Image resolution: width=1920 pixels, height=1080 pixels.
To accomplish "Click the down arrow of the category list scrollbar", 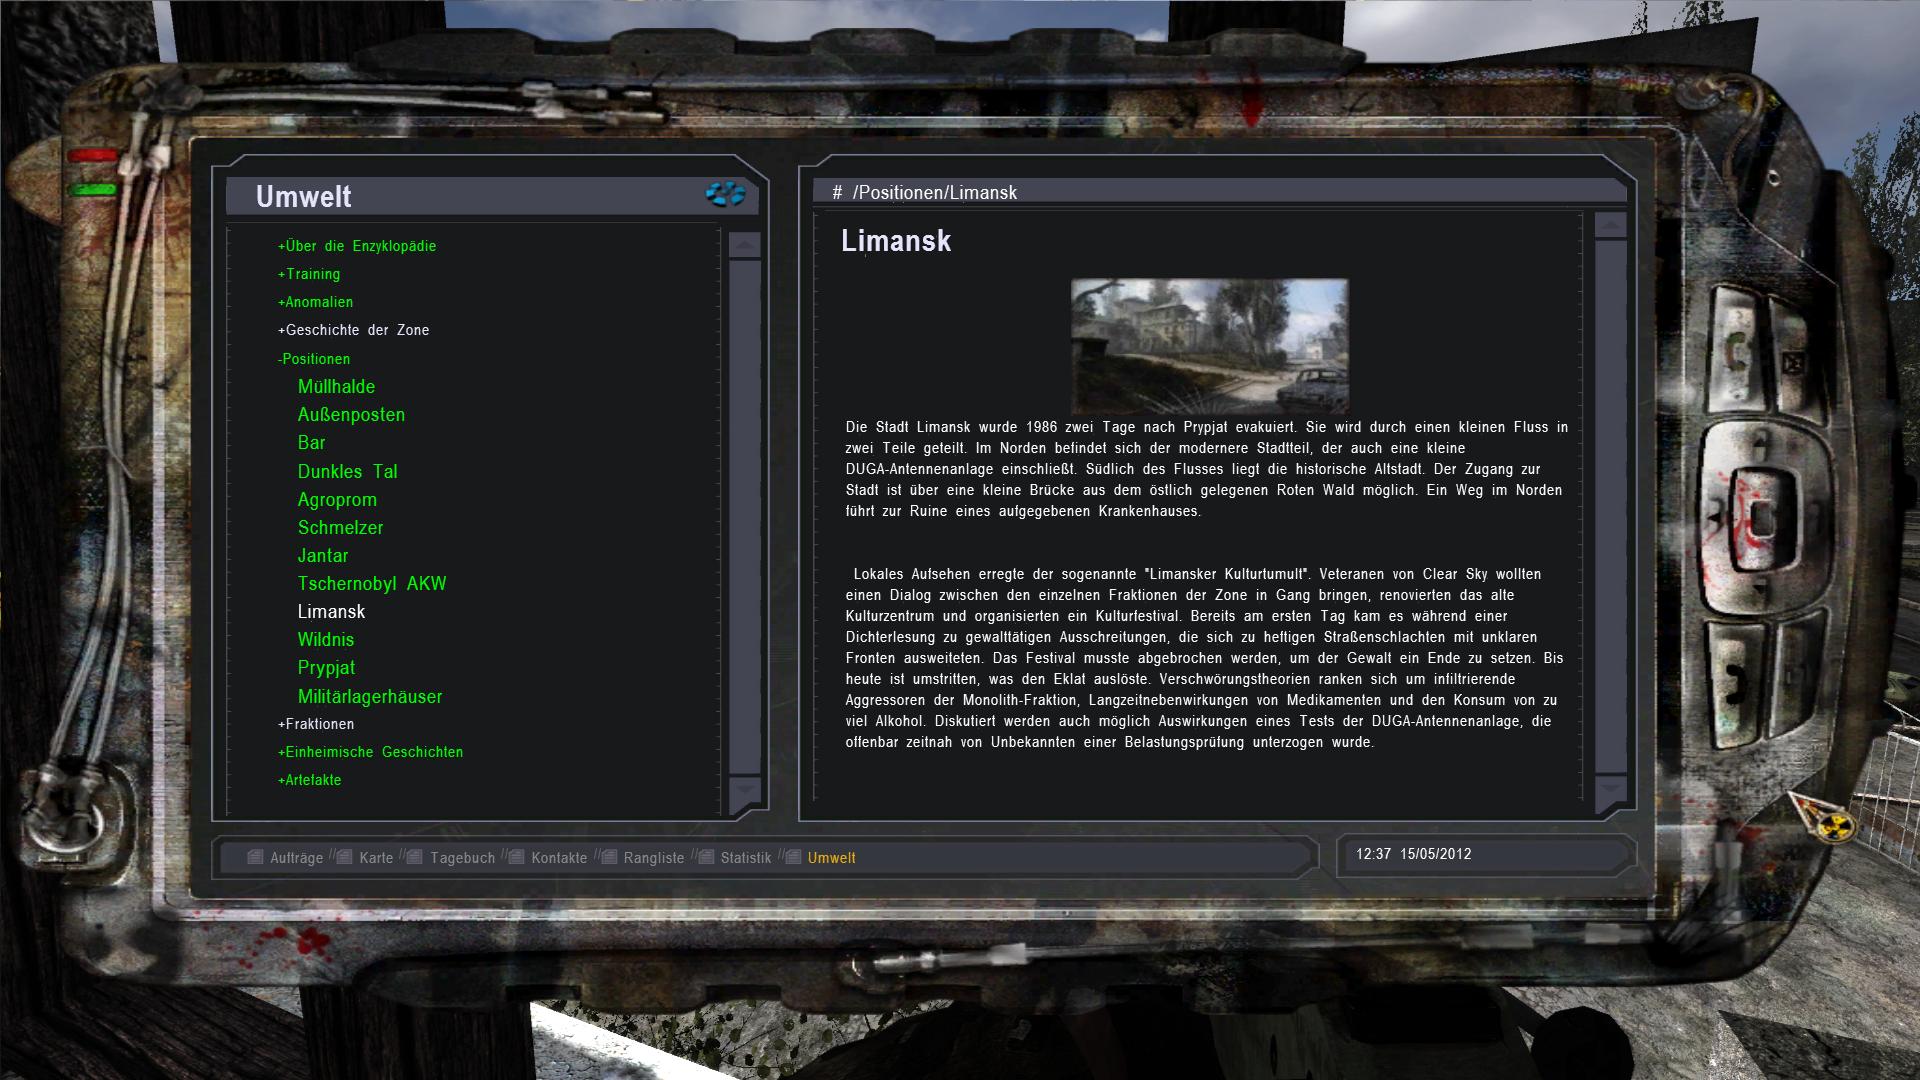I will pos(745,789).
